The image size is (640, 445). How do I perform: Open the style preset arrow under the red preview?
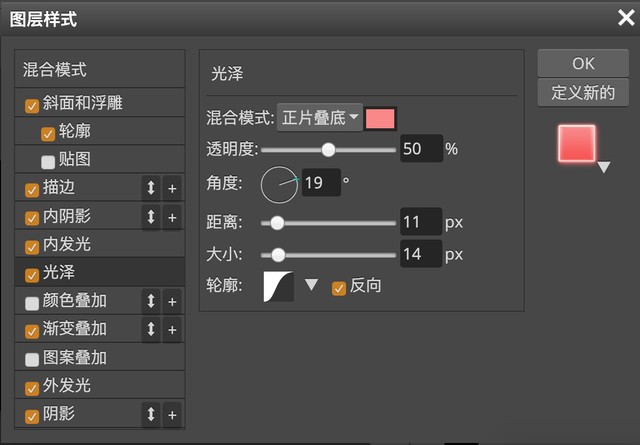[603, 168]
